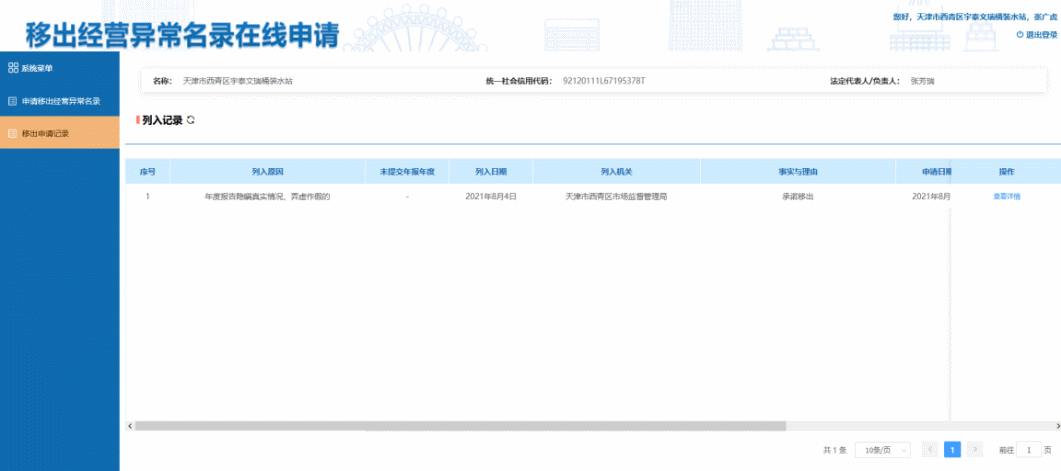1061x471 pixels.
Task: Click the 退出登录 logout link
Action: coord(1040,35)
